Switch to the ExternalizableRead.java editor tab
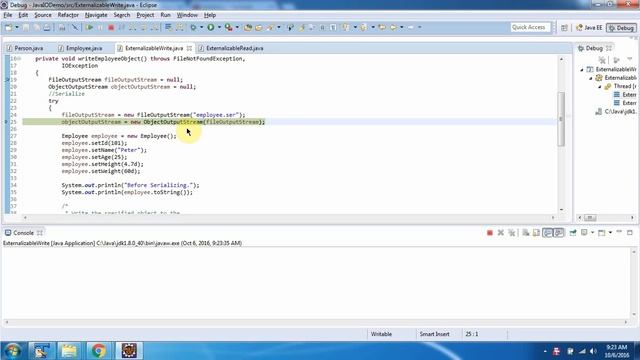Screen dimensions: 640x360 click(231, 48)
